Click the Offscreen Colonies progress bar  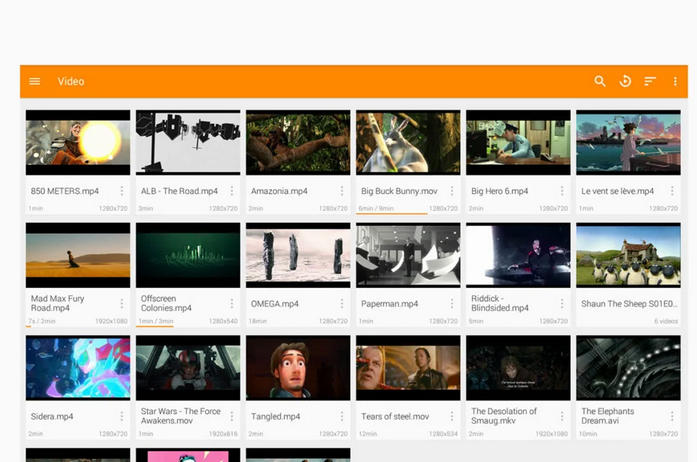(x=155, y=326)
